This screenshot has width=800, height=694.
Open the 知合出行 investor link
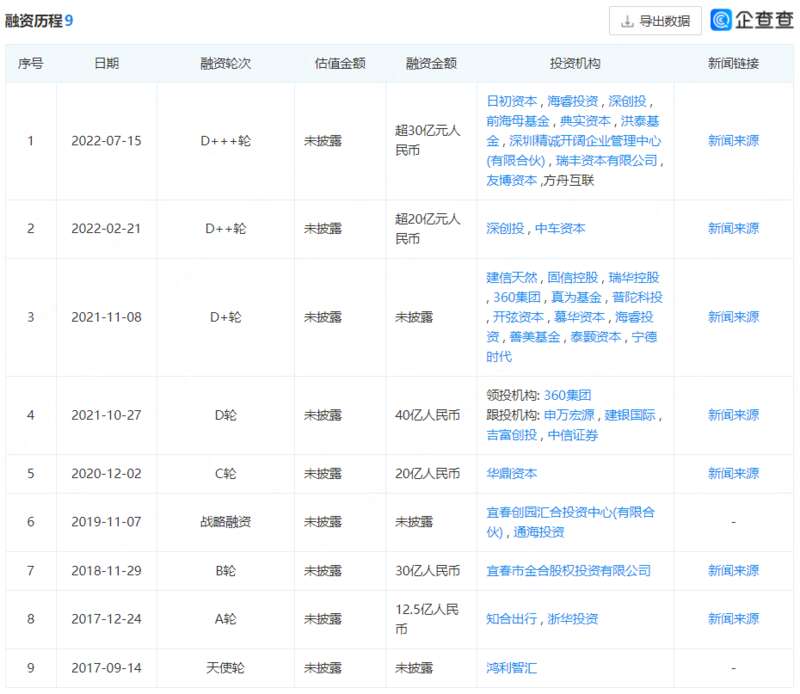512,619
